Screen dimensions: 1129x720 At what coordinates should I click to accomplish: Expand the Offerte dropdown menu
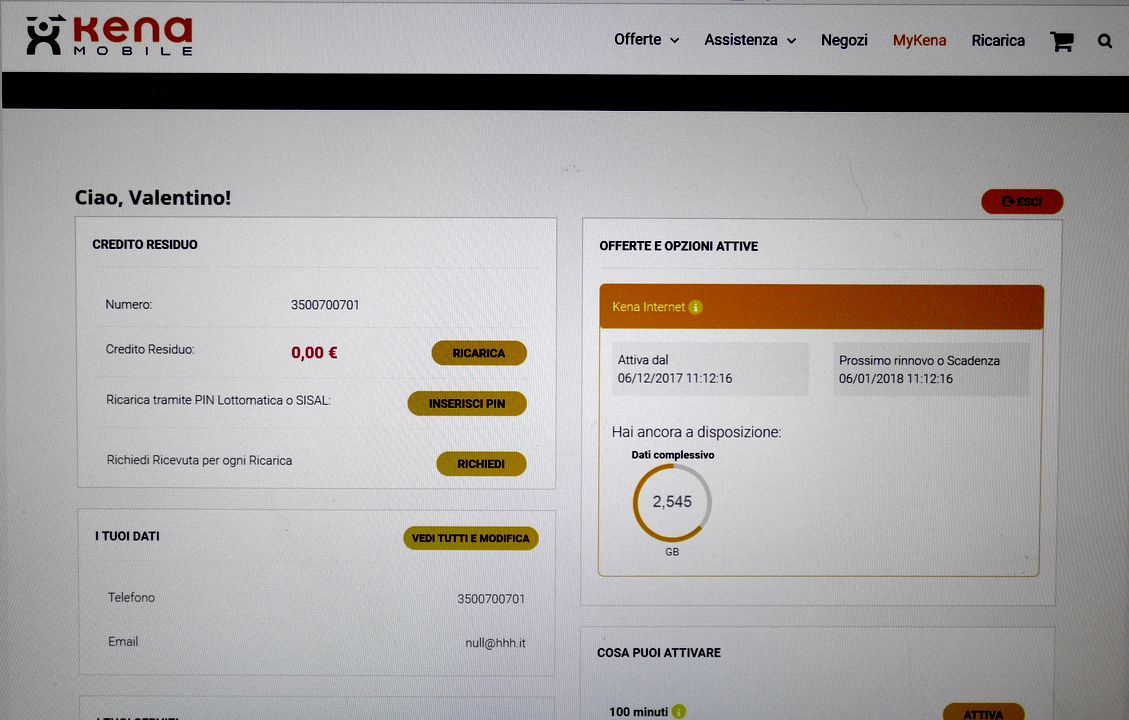click(646, 40)
